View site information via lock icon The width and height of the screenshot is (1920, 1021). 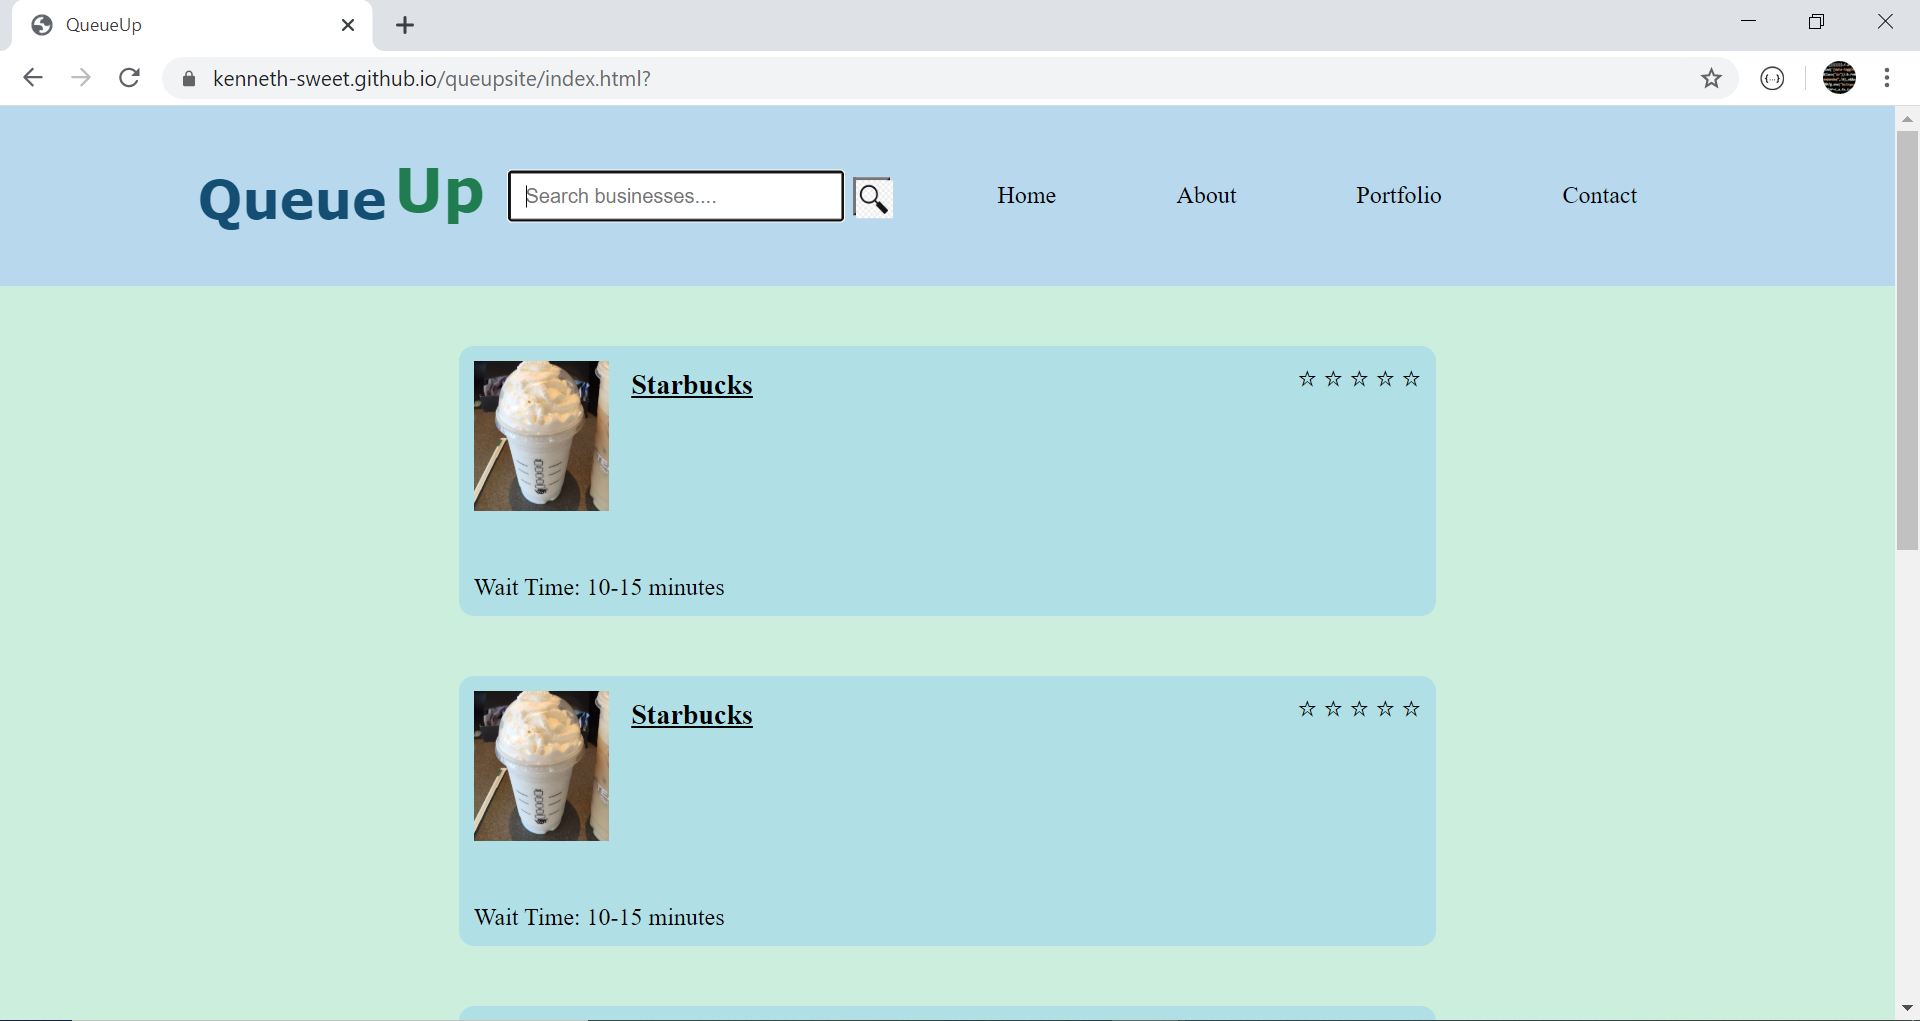point(189,79)
